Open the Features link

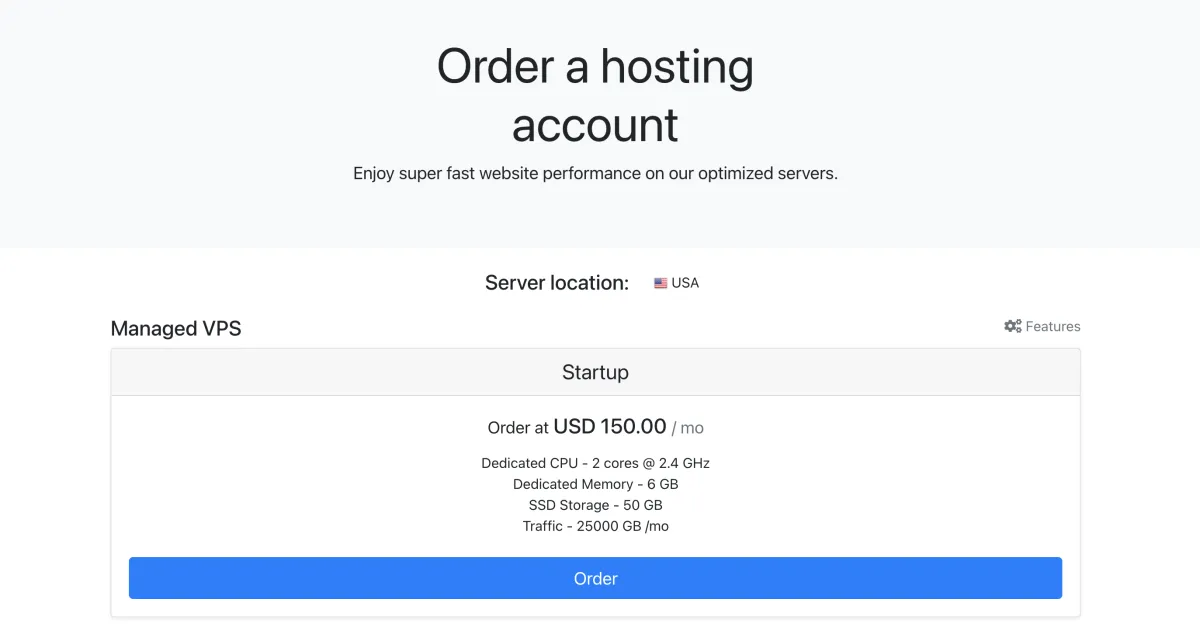point(1052,326)
